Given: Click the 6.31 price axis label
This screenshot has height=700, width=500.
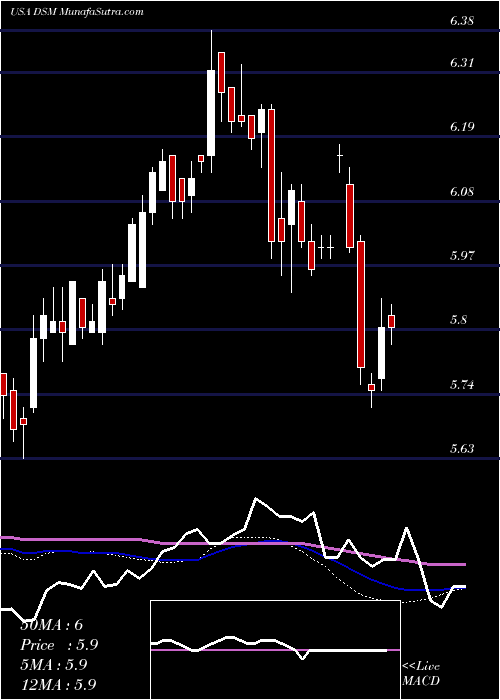Looking at the screenshot, I should tap(461, 63).
